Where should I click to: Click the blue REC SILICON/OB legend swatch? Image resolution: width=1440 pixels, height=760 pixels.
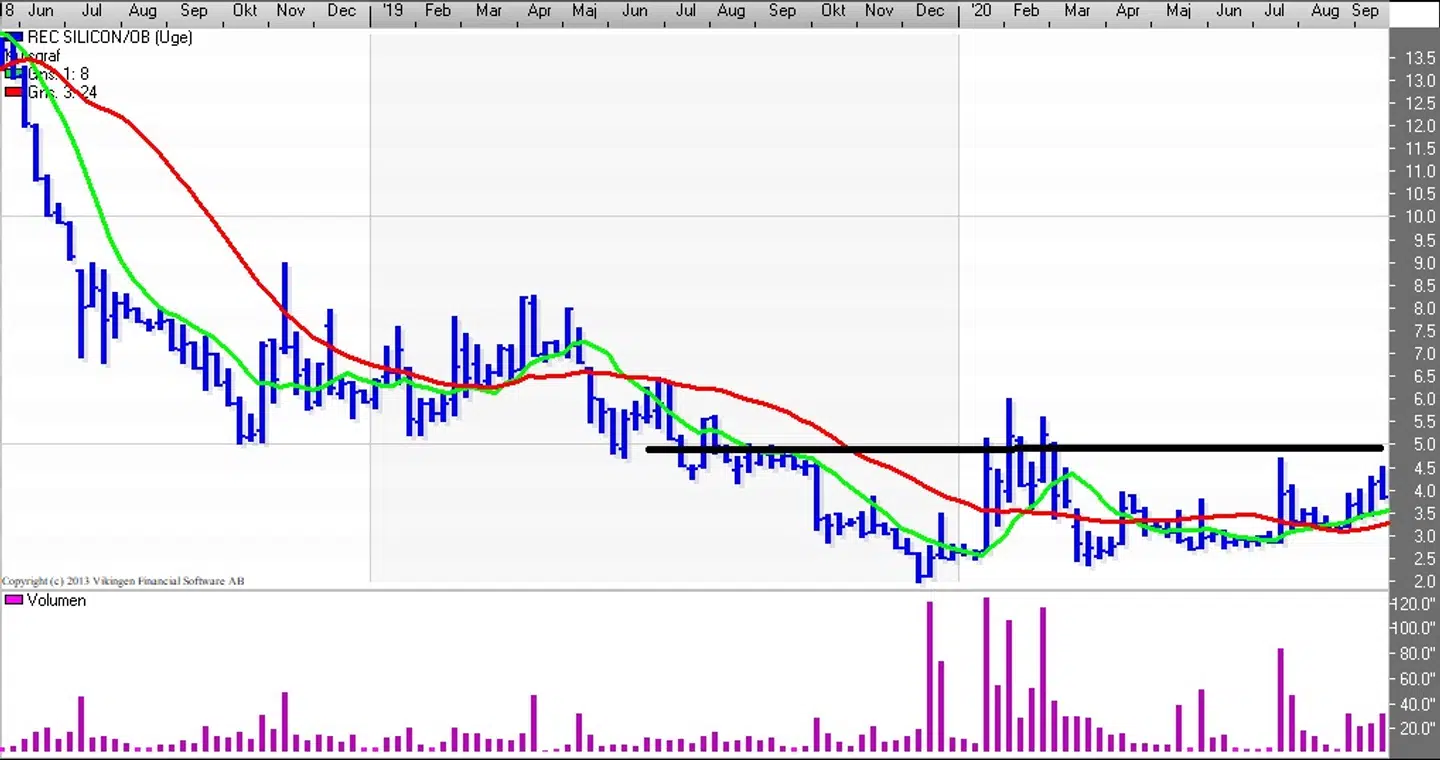point(14,37)
